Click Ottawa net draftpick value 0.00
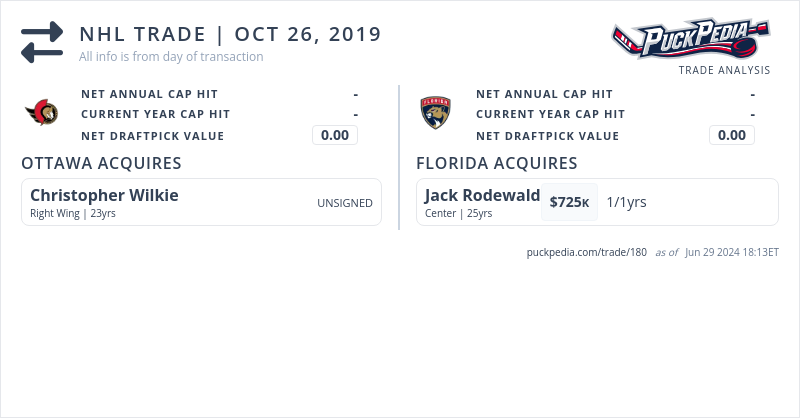This screenshot has width=800, height=418. tap(335, 136)
